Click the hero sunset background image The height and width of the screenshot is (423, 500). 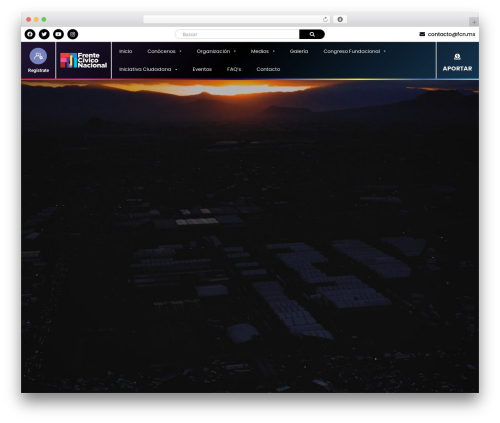click(x=250, y=236)
